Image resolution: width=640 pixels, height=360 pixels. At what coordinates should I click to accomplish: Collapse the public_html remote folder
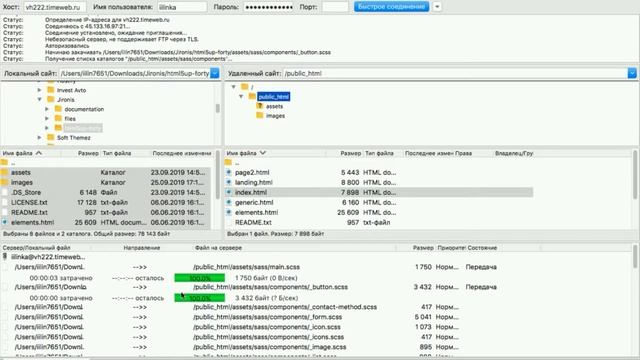(241, 96)
